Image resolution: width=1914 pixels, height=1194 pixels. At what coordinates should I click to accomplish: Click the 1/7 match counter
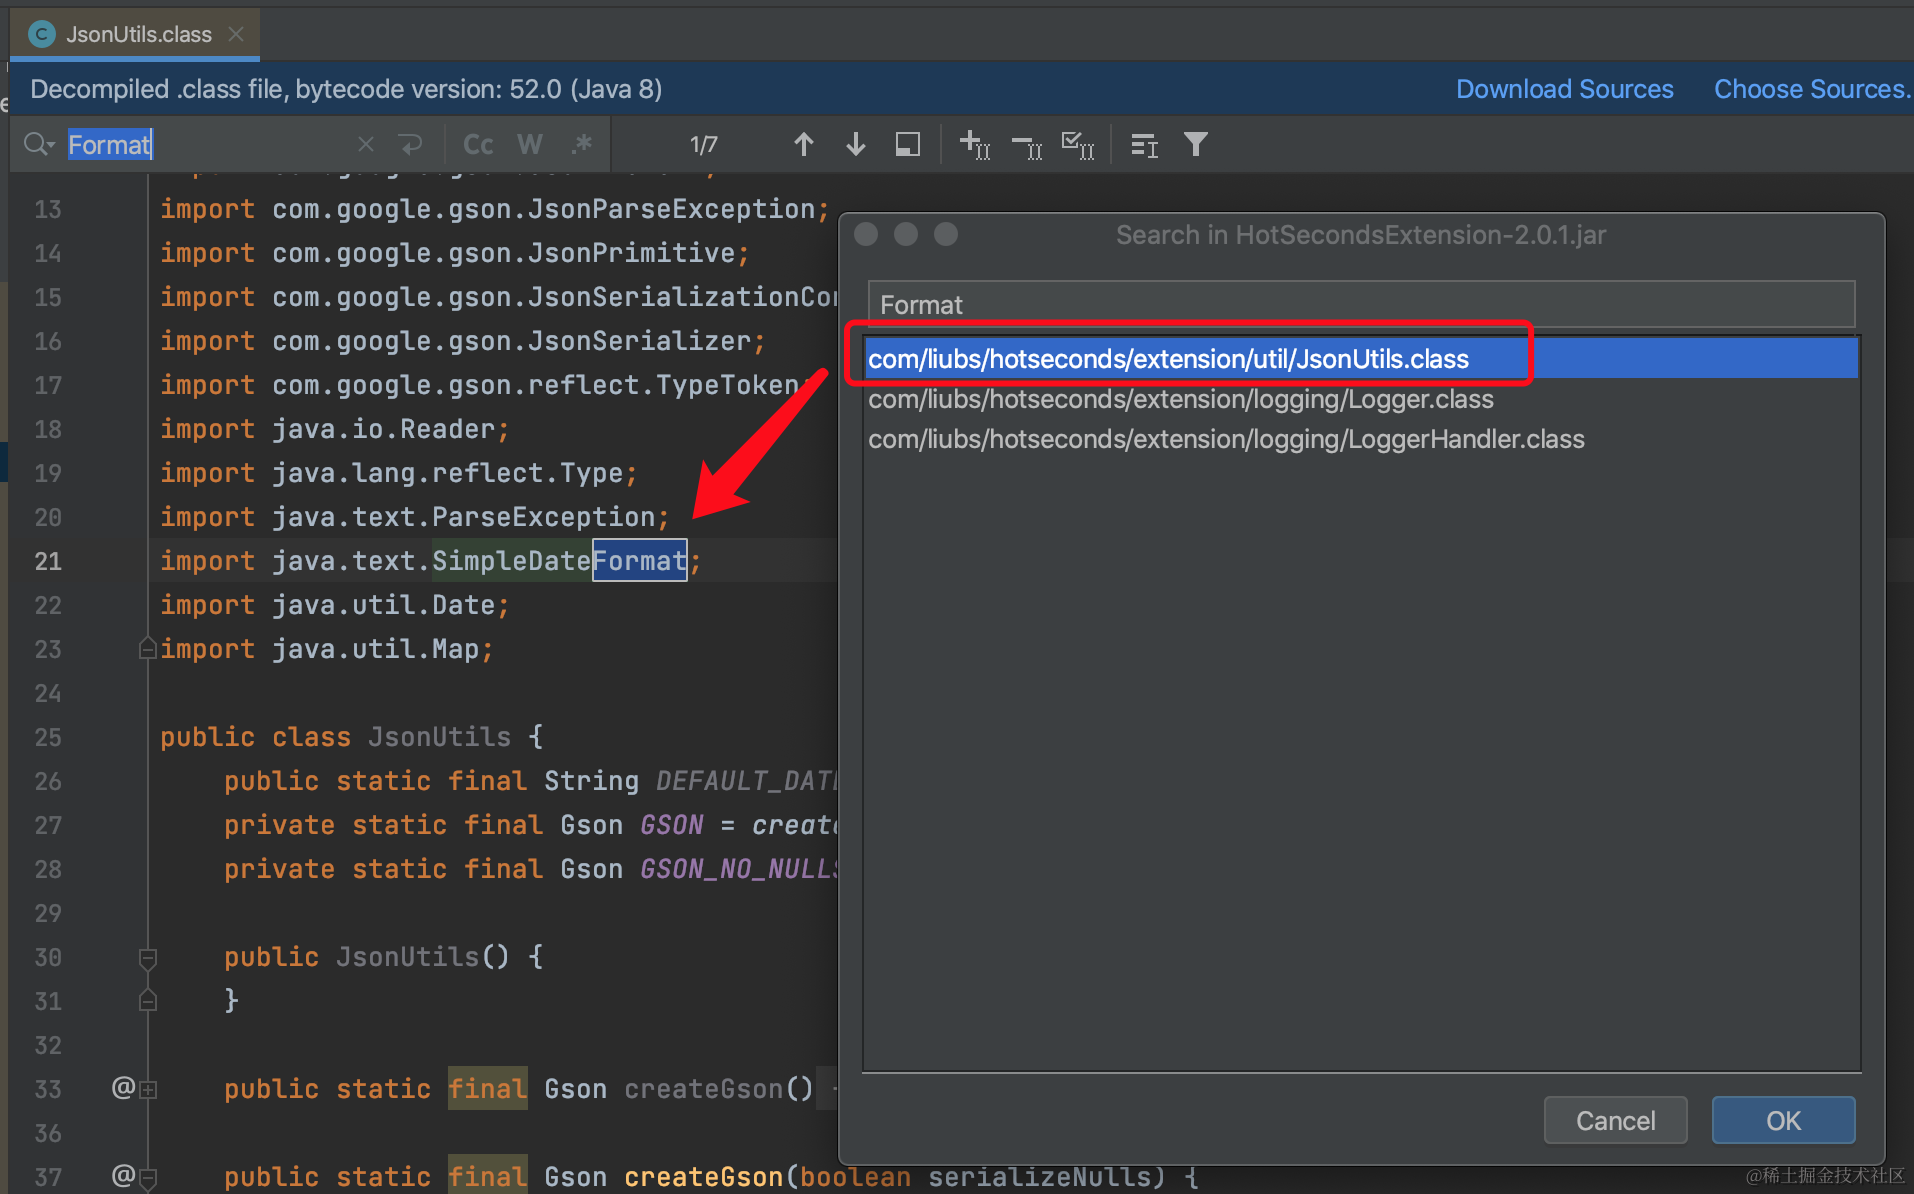[704, 145]
